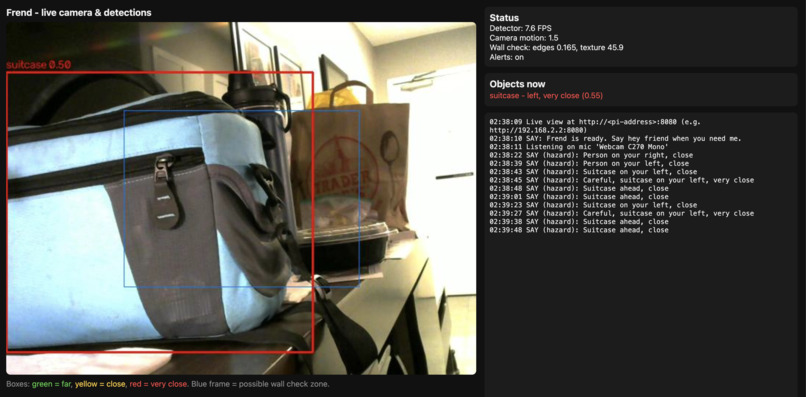Select the 02:38:43 'Suitcase on your left, close' log line

[x=593, y=172]
